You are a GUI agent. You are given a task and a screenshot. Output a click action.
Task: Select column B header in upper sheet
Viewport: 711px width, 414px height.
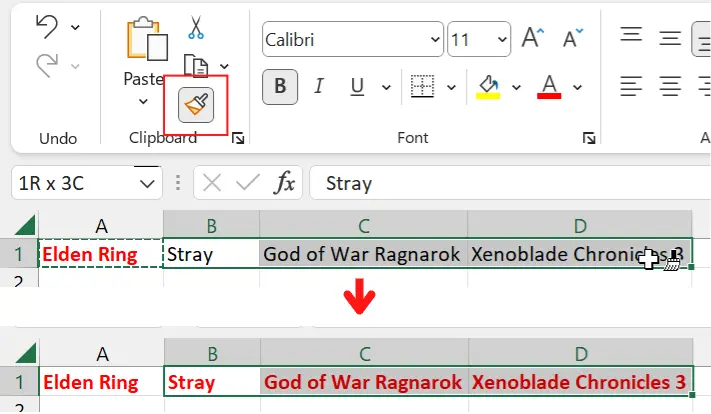pyautogui.click(x=211, y=225)
